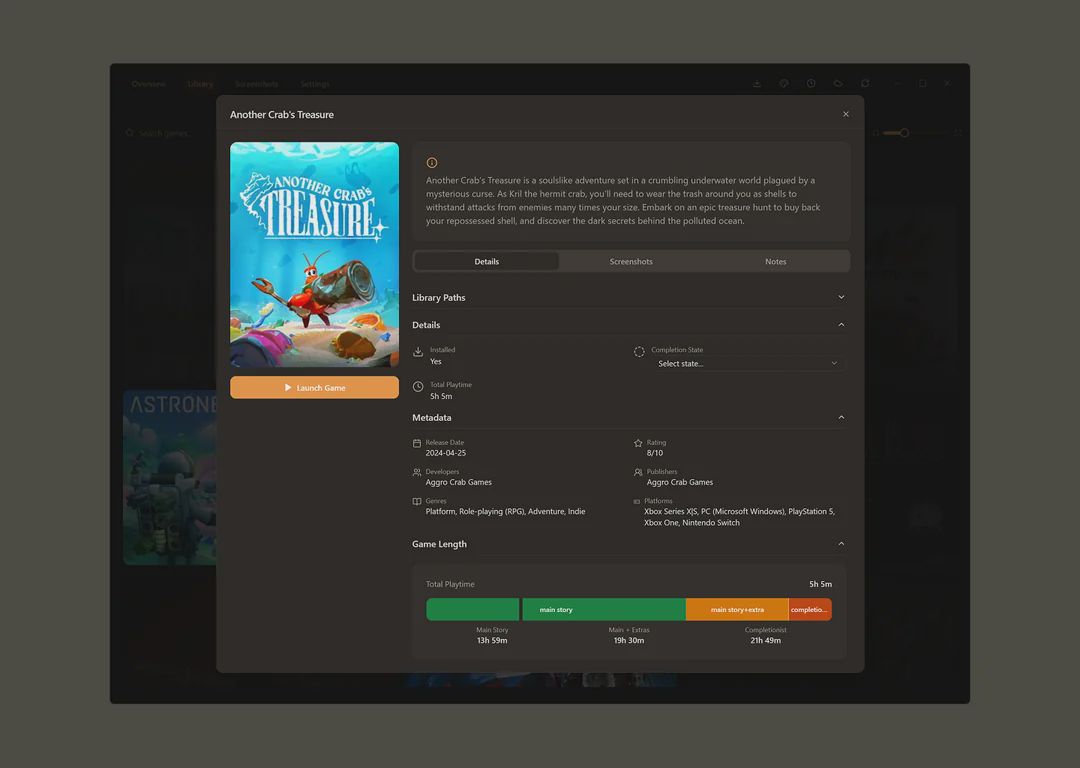Open the Settings tab in the background window

coord(315,84)
